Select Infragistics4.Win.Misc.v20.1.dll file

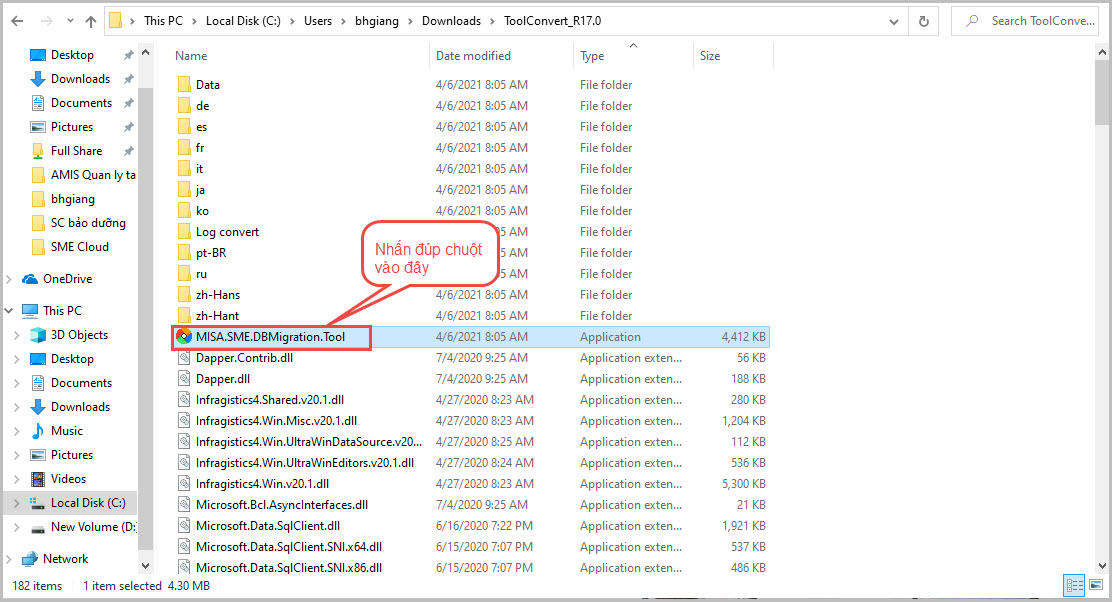pyautogui.click(x=471, y=421)
